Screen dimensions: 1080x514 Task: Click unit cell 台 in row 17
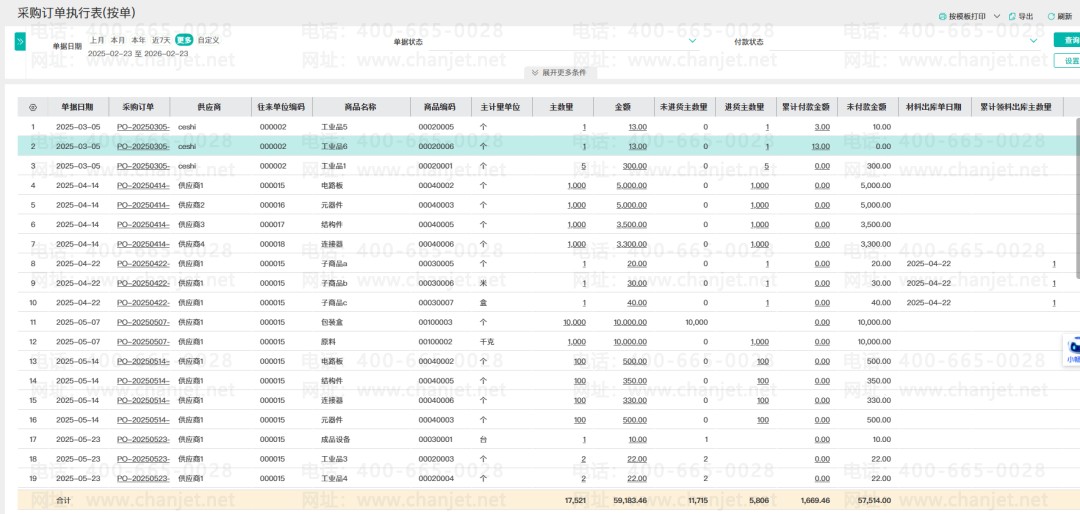tap(483, 440)
